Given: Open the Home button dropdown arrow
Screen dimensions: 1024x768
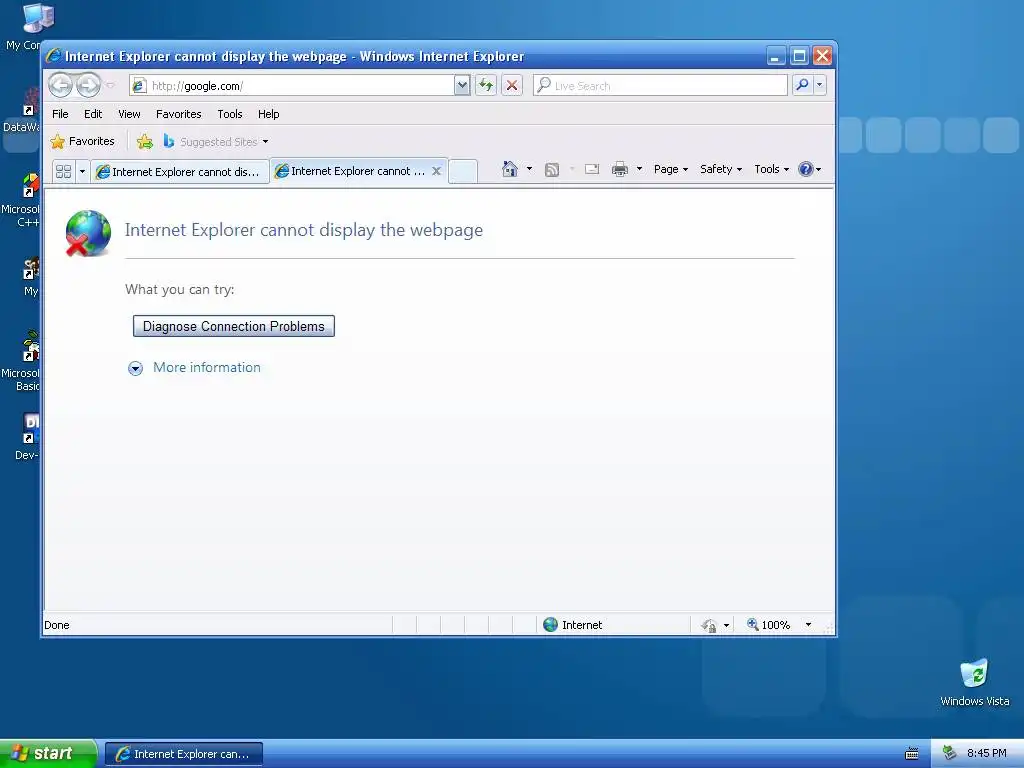Looking at the screenshot, I should point(529,169).
